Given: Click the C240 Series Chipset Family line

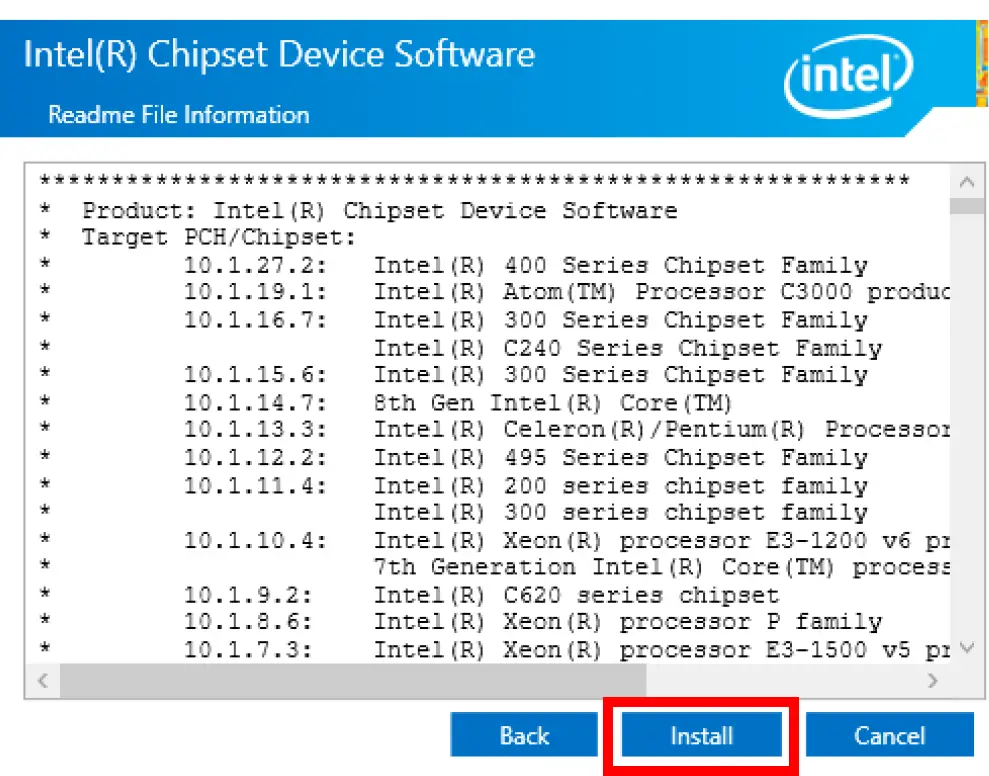Looking at the screenshot, I should pyautogui.click(x=627, y=348).
